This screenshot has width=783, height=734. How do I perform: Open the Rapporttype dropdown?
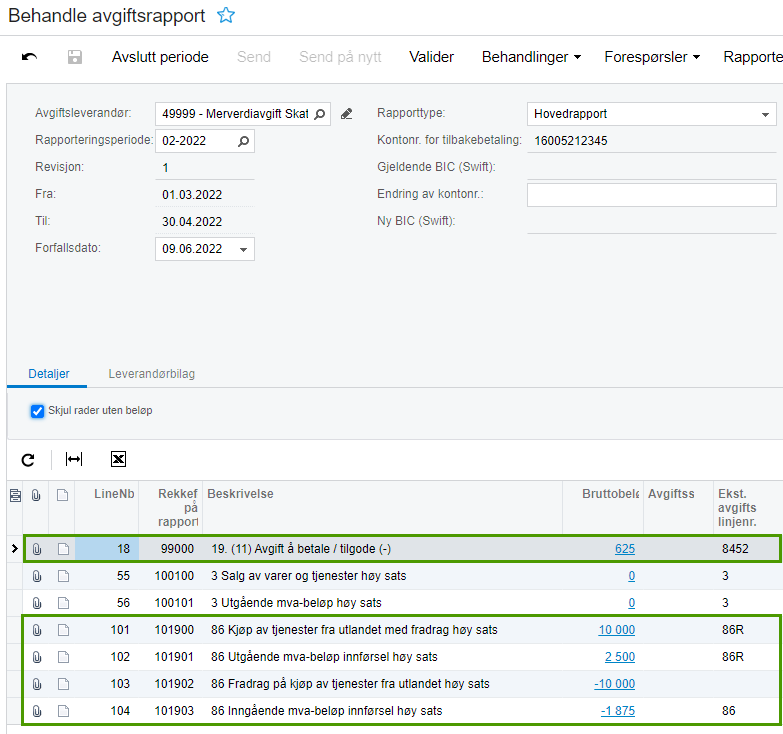[765, 114]
